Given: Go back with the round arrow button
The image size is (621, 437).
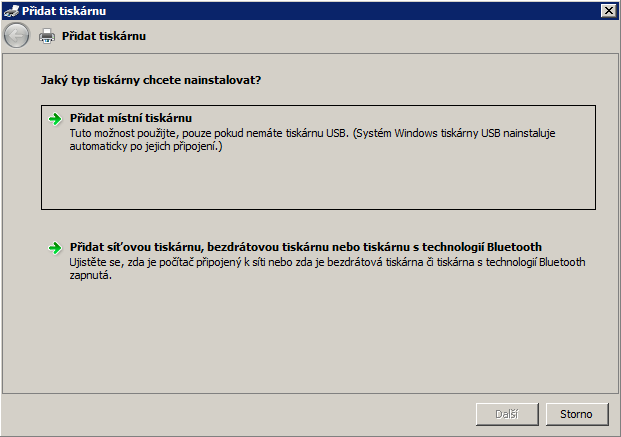Looking at the screenshot, I should pyautogui.click(x=16, y=36).
